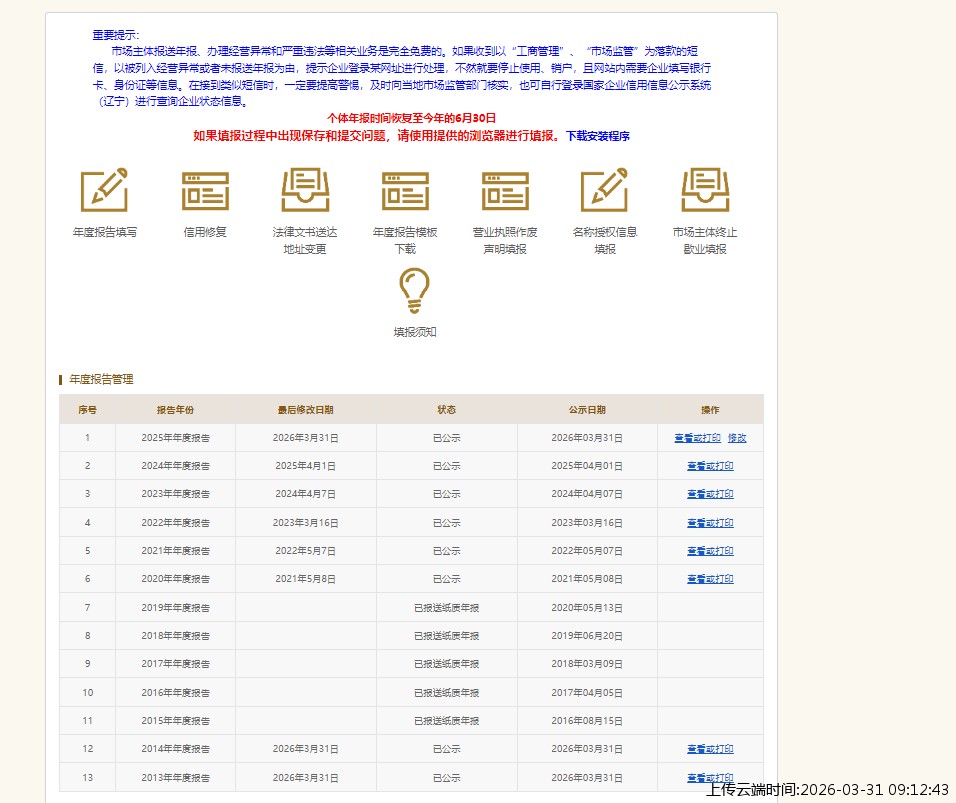Click the 年度报告模板下载 icon

tap(405, 190)
